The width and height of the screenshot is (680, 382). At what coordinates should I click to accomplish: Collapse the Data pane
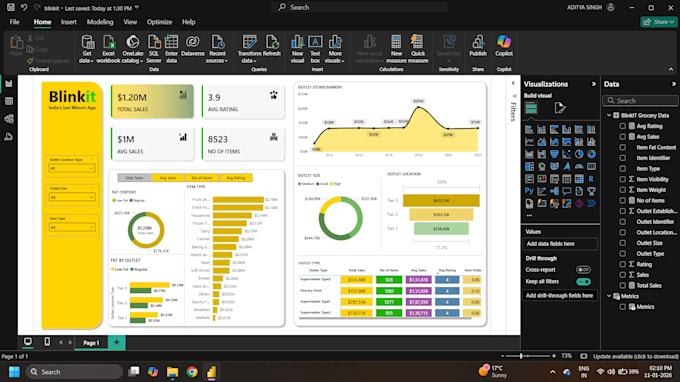pyautogui.click(x=673, y=84)
